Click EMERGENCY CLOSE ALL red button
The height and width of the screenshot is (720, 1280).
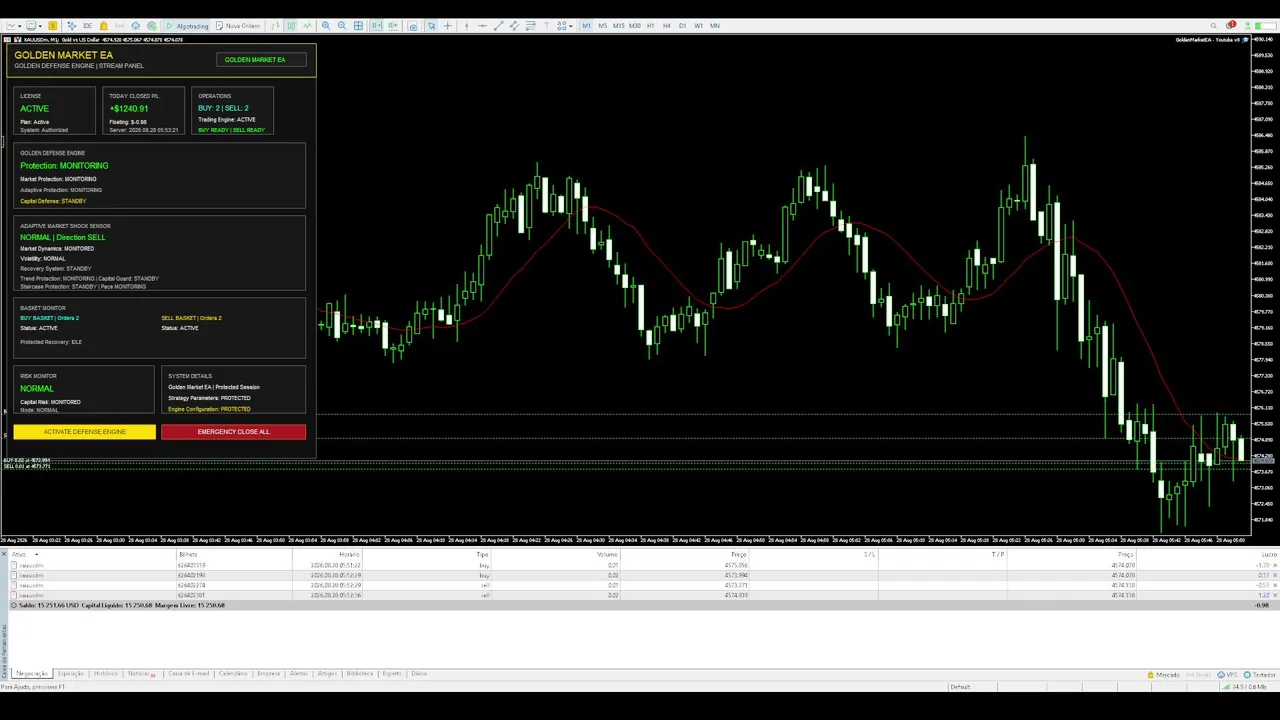[233, 432]
